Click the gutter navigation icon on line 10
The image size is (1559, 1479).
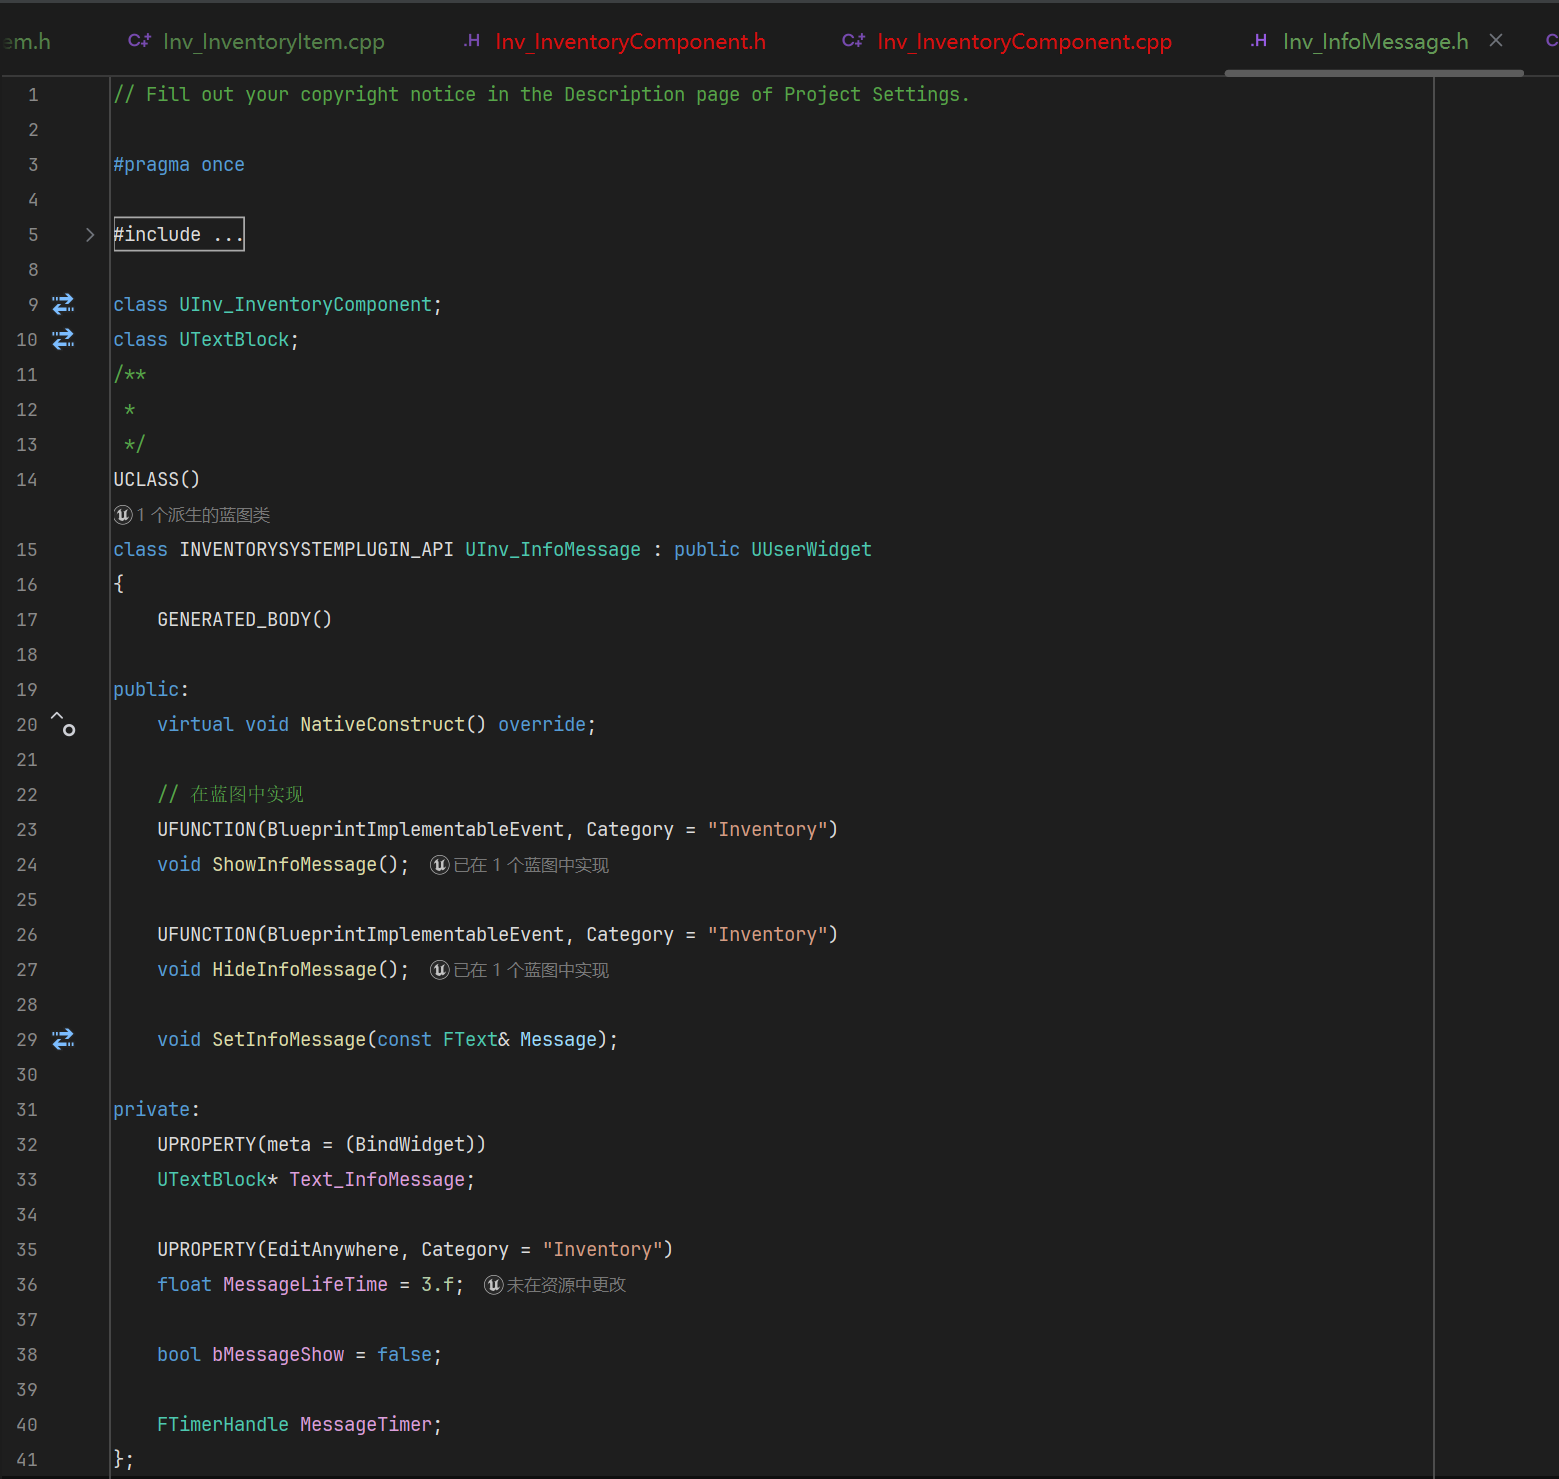(x=63, y=339)
